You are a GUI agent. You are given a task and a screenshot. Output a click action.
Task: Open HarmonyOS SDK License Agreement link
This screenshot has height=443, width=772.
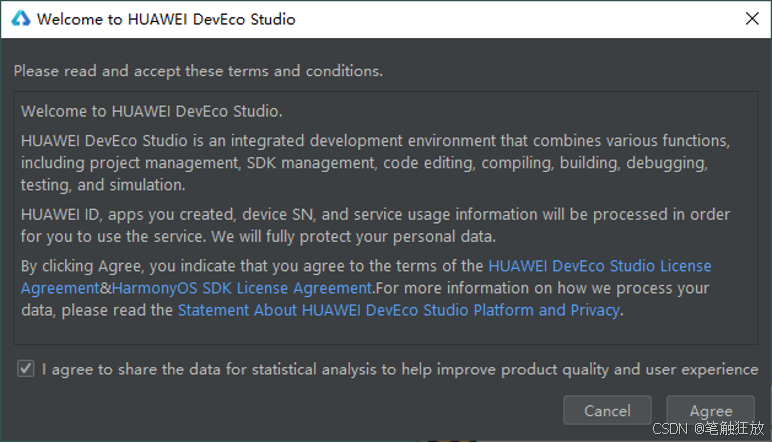tap(242, 288)
